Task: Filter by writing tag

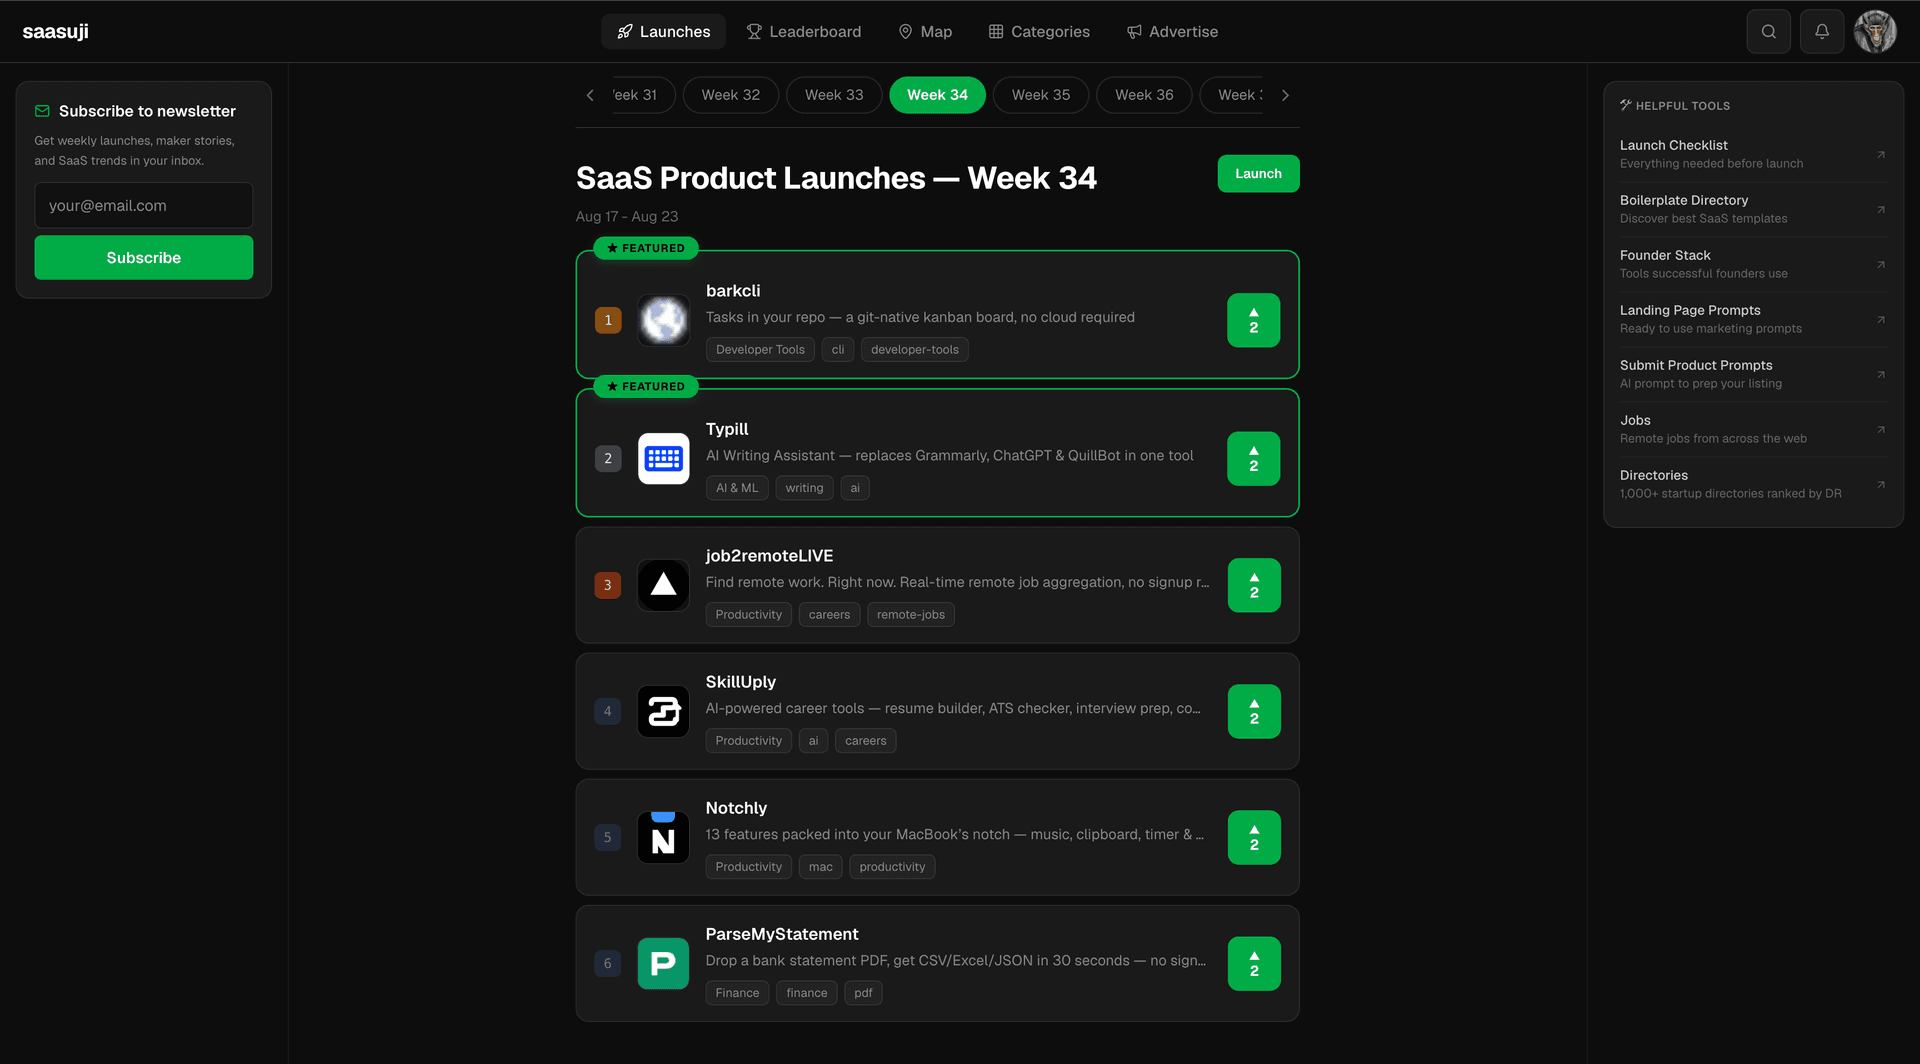Action: pos(804,488)
